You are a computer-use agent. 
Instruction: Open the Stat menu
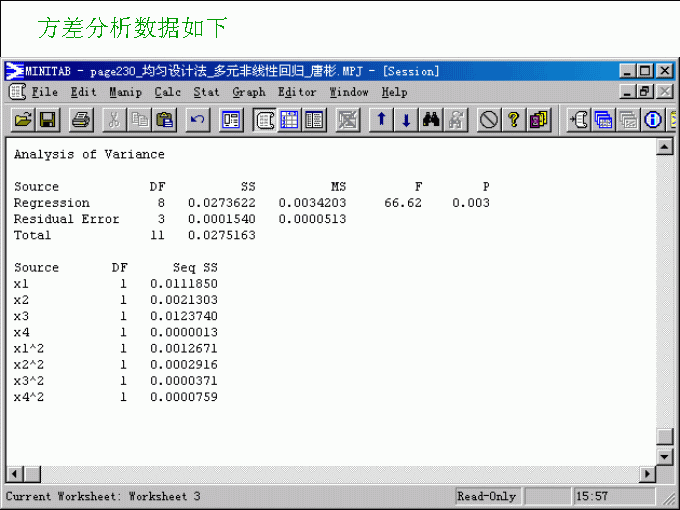tap(206, 92)
